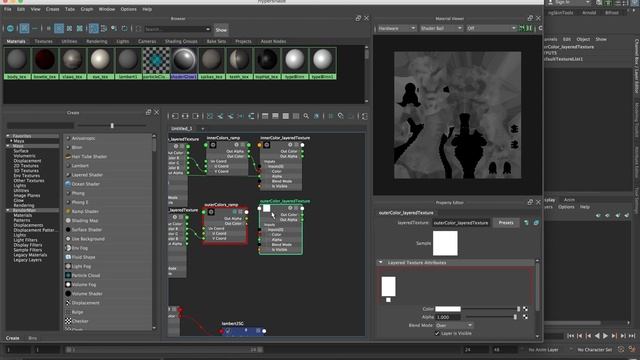
Task: Select the outerColors_ramp node title
Action: [x=221, y=204]
